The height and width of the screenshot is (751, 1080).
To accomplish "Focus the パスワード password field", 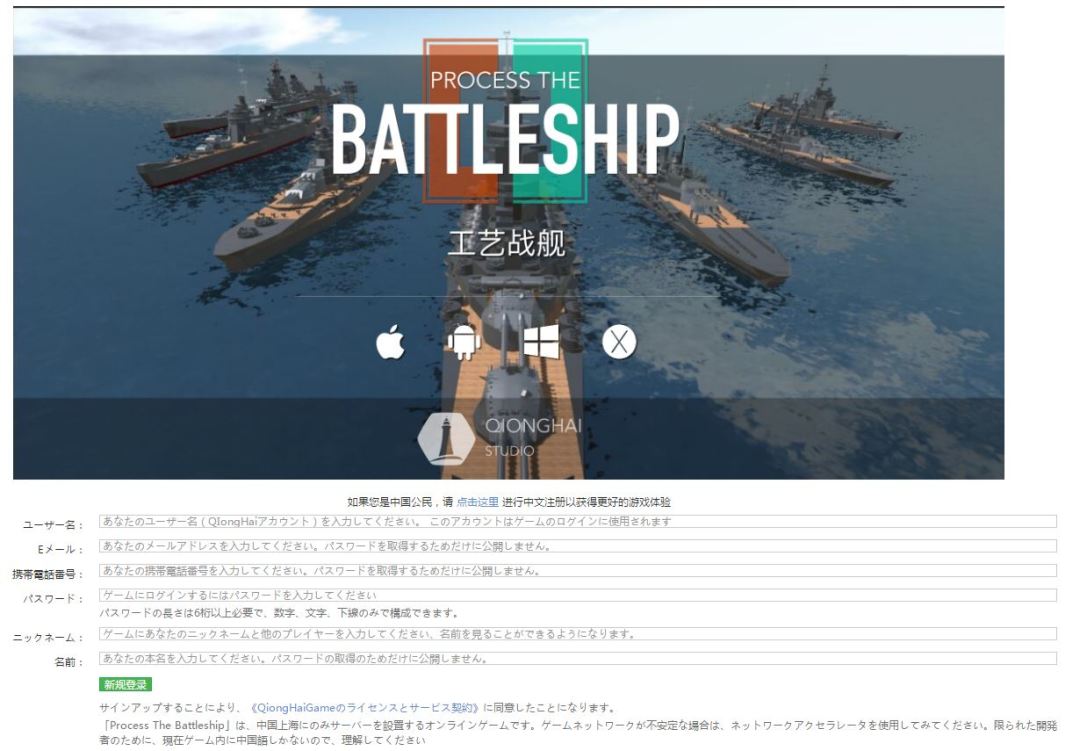I will point(577,595).
